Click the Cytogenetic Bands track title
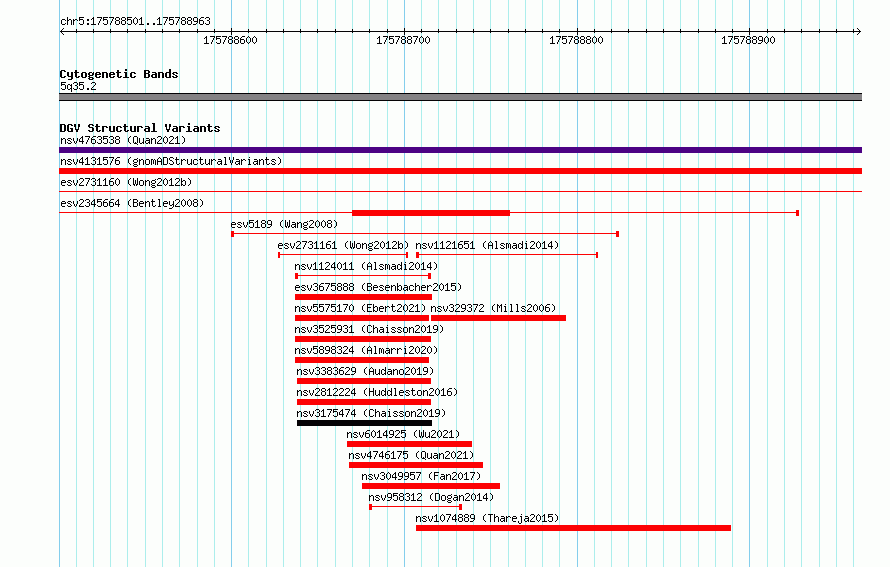This screenshot has width=890, height=567. pos(119,74)
